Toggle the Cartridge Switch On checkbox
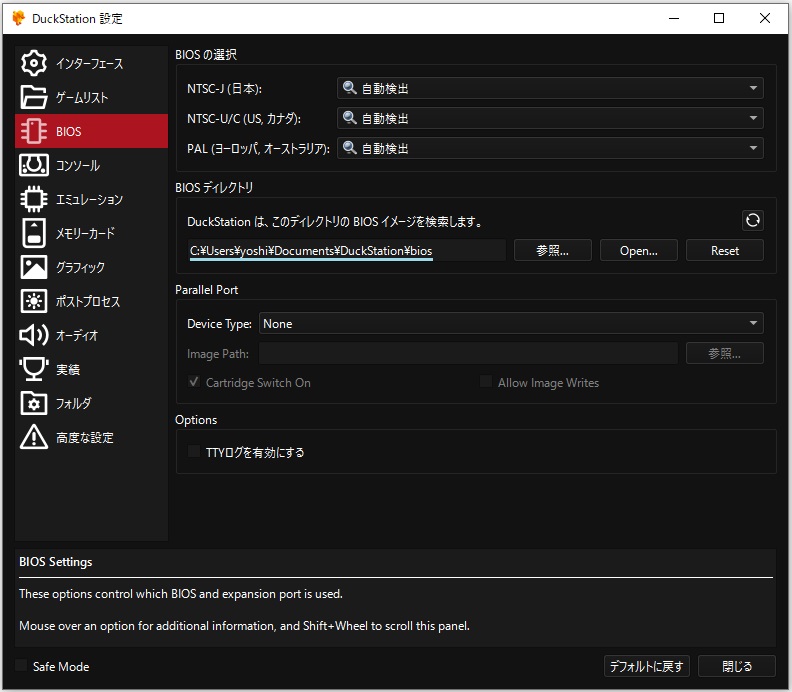The image size is (792, 692). [x=193, y=382]
